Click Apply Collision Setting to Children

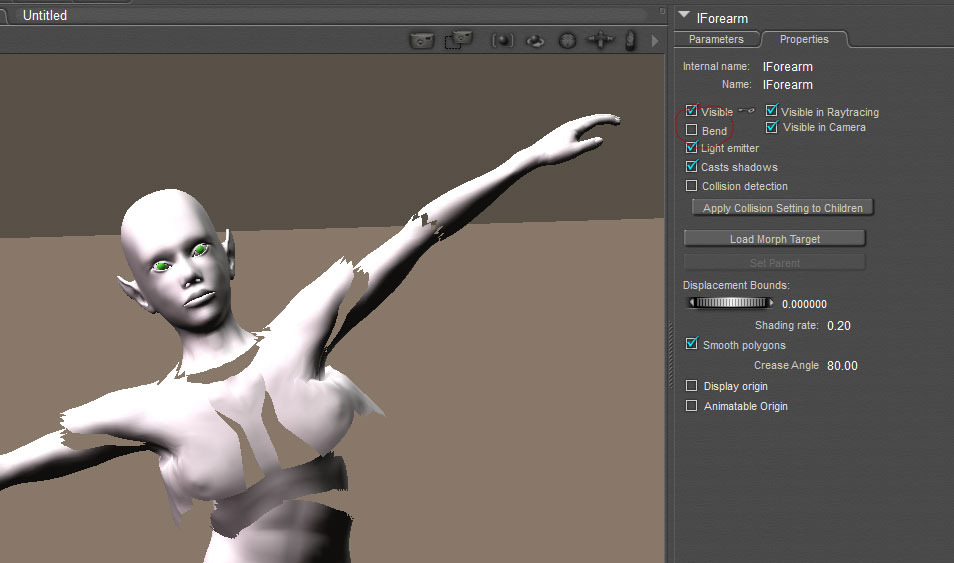[782, 208]
